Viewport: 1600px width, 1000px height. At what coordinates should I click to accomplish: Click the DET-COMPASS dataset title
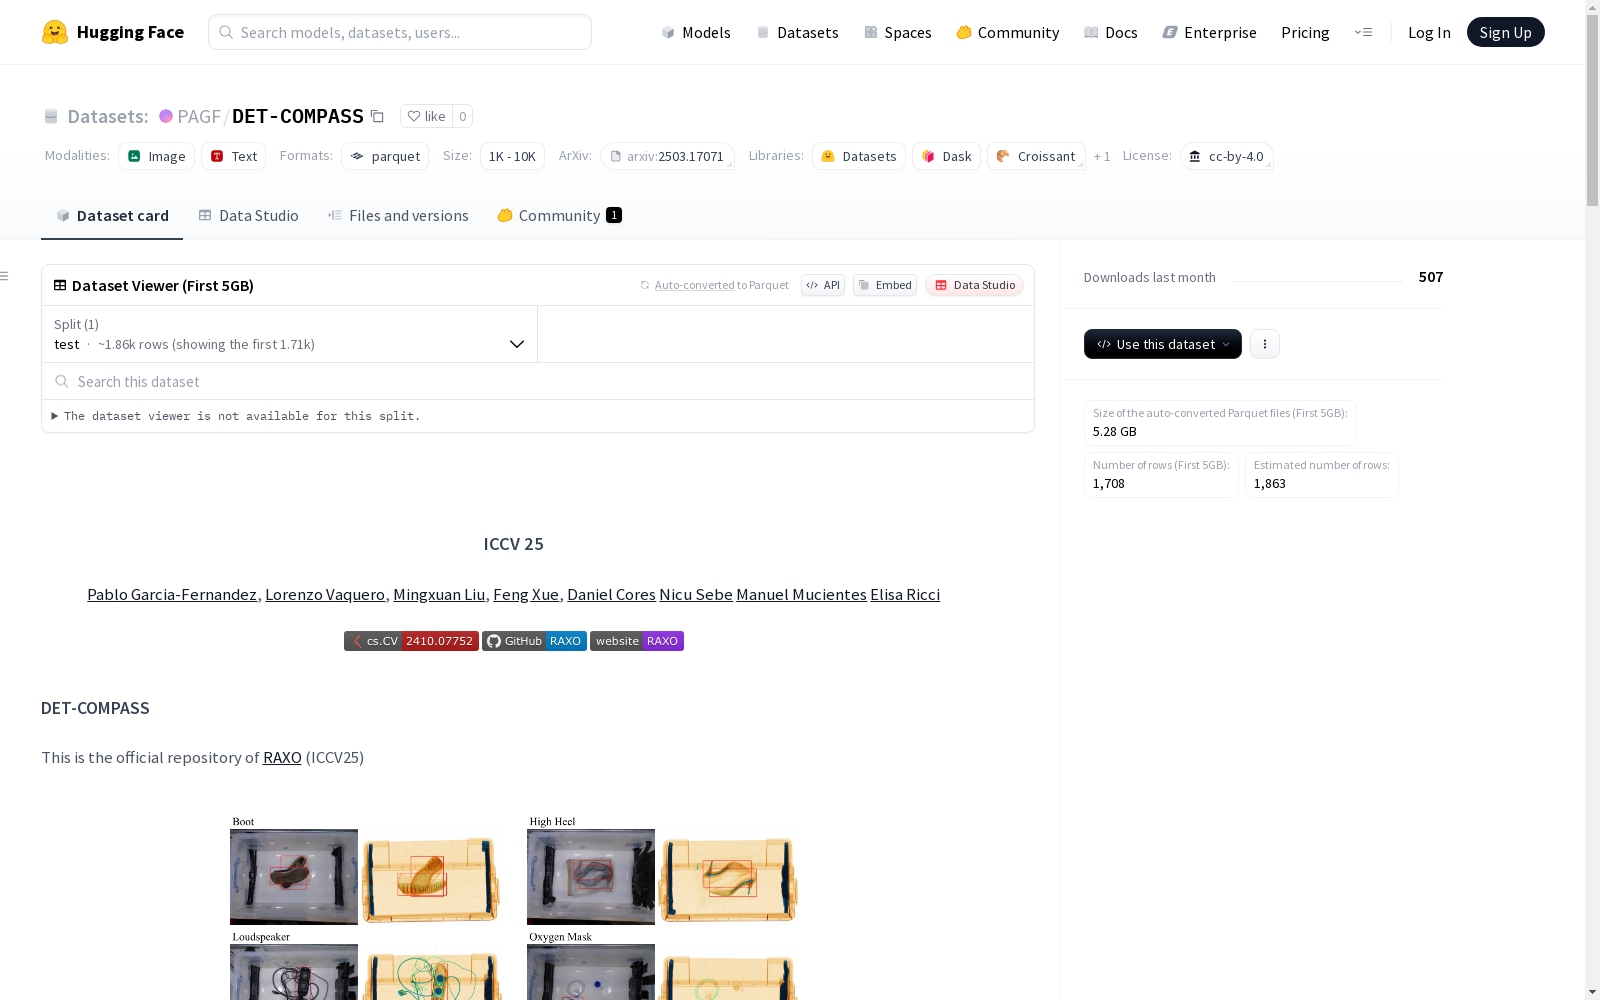(298, 116)
